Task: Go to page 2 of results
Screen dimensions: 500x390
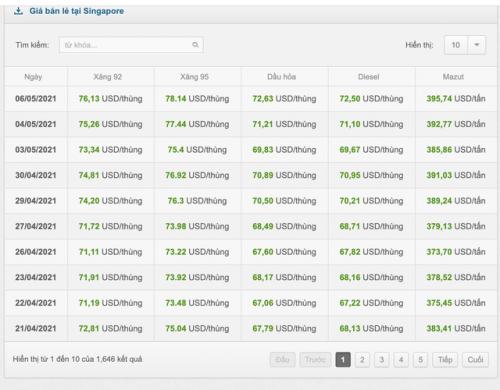Action: (x=362, y=360)
